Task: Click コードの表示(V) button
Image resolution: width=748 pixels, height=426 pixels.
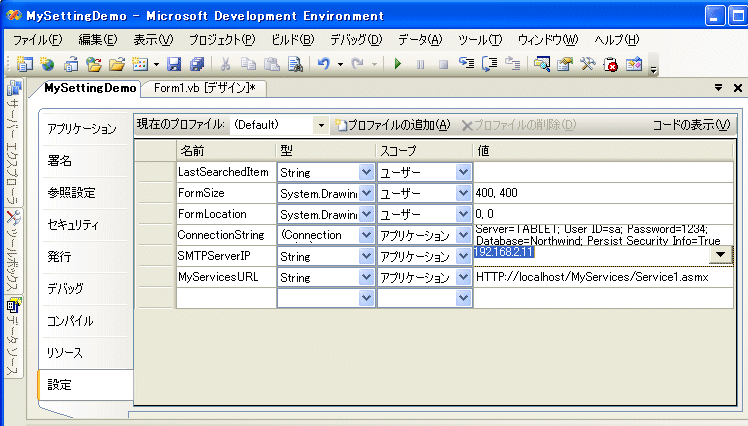Action: 691,125
